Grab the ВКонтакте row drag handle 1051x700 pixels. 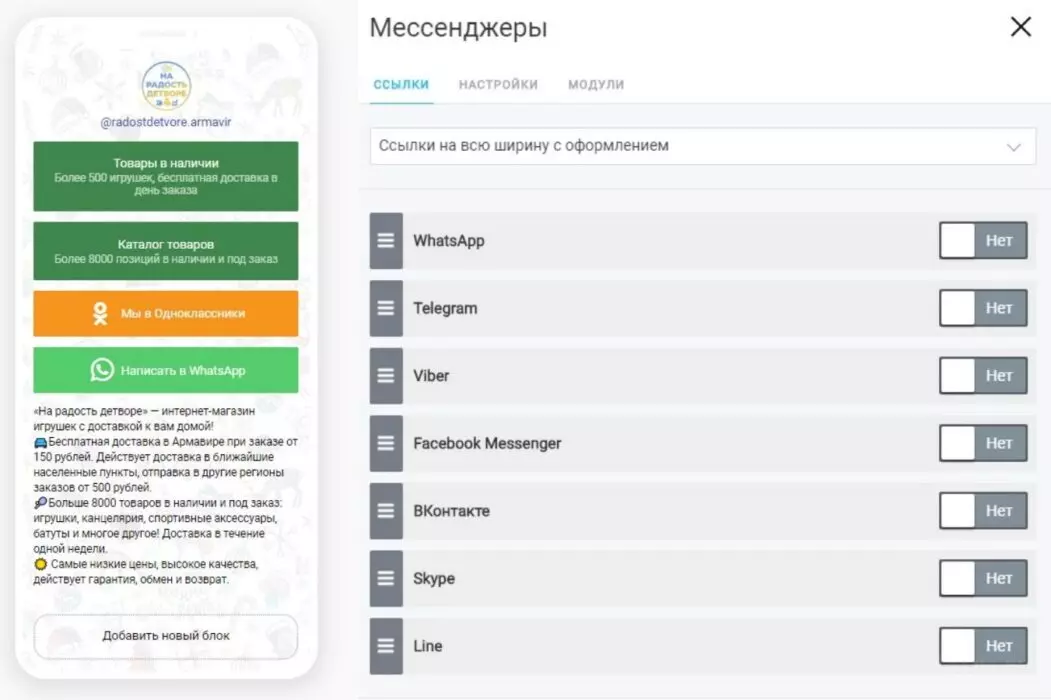pos(386,511)
